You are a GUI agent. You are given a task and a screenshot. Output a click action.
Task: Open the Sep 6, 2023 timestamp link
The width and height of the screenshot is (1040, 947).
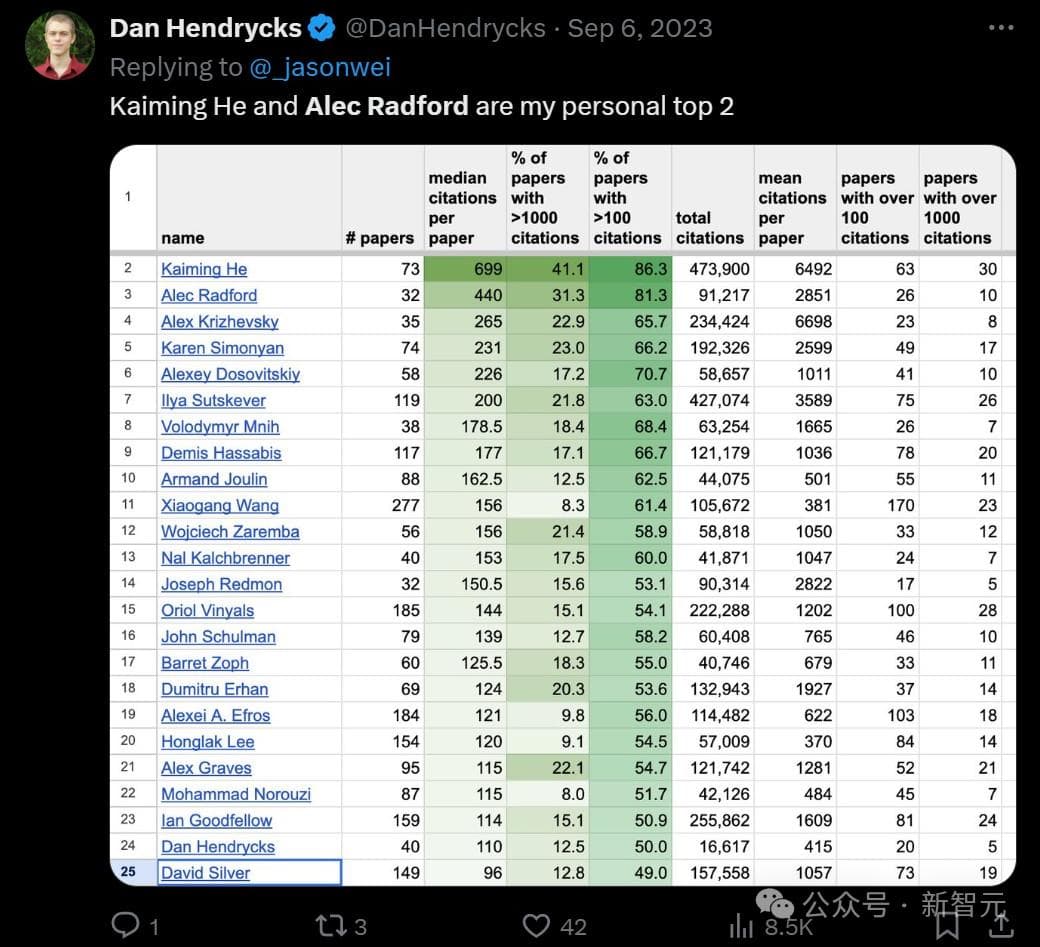click(x=640, y=28)
